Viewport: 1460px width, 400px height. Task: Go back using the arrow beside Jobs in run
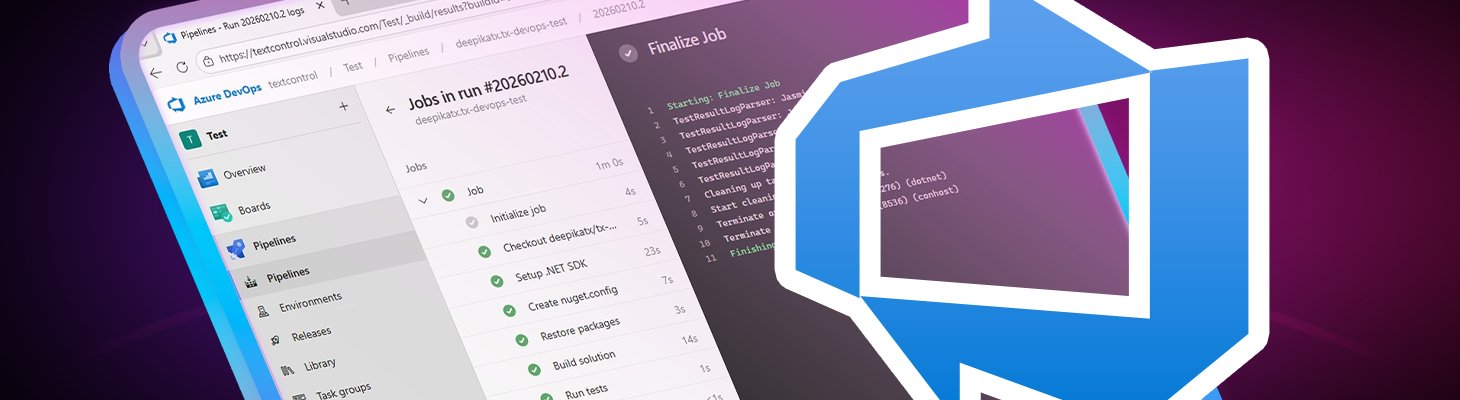click(x=390, y=110)
